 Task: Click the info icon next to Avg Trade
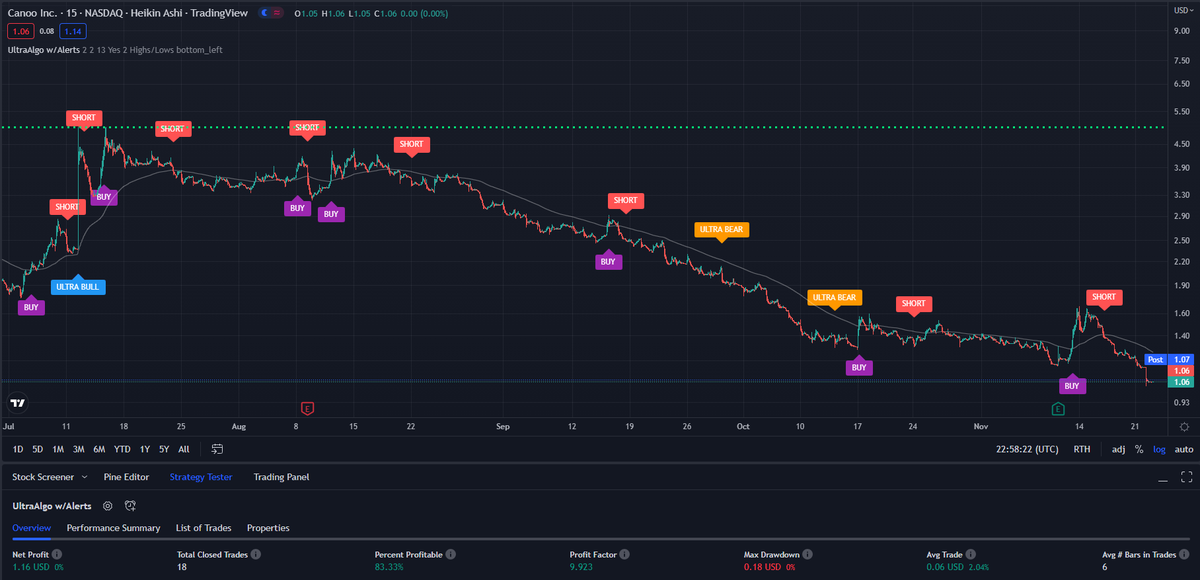(x=972, y=554)
